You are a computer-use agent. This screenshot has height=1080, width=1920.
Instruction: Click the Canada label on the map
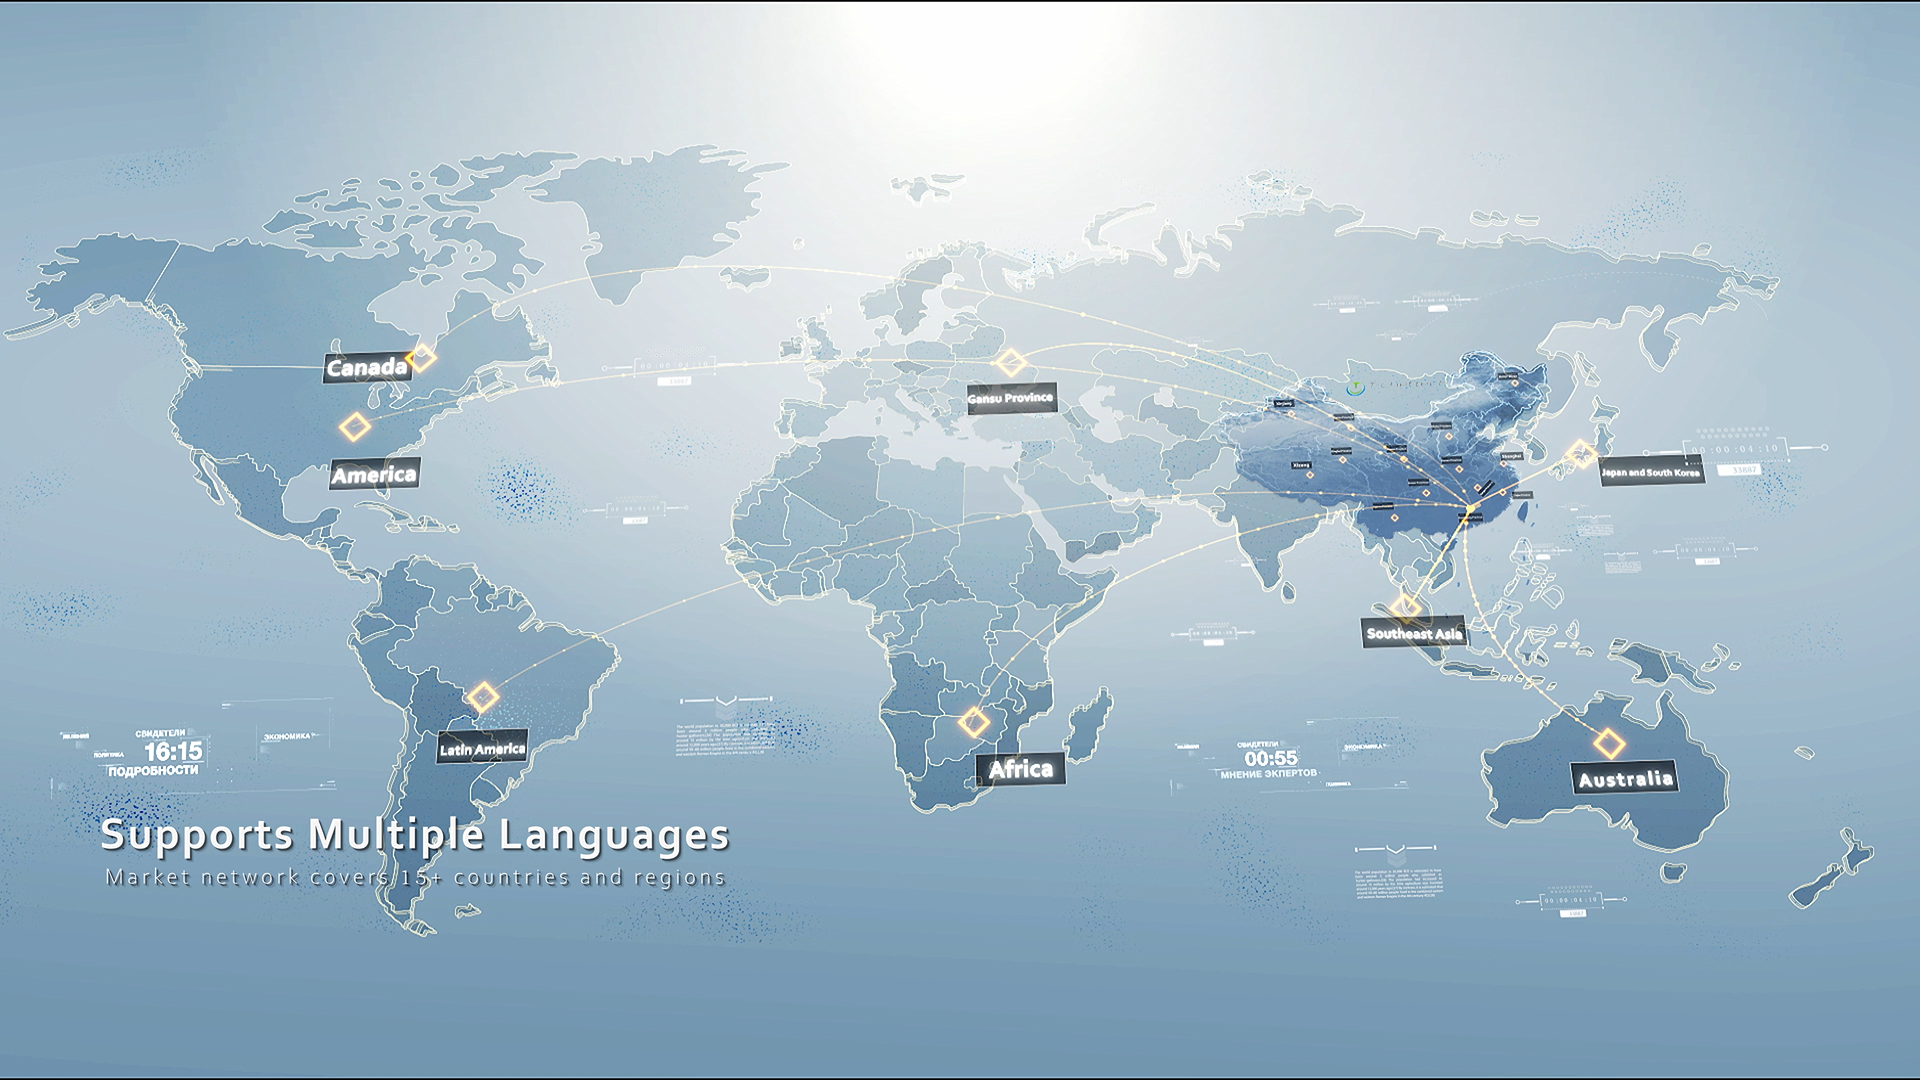[367, 367]
